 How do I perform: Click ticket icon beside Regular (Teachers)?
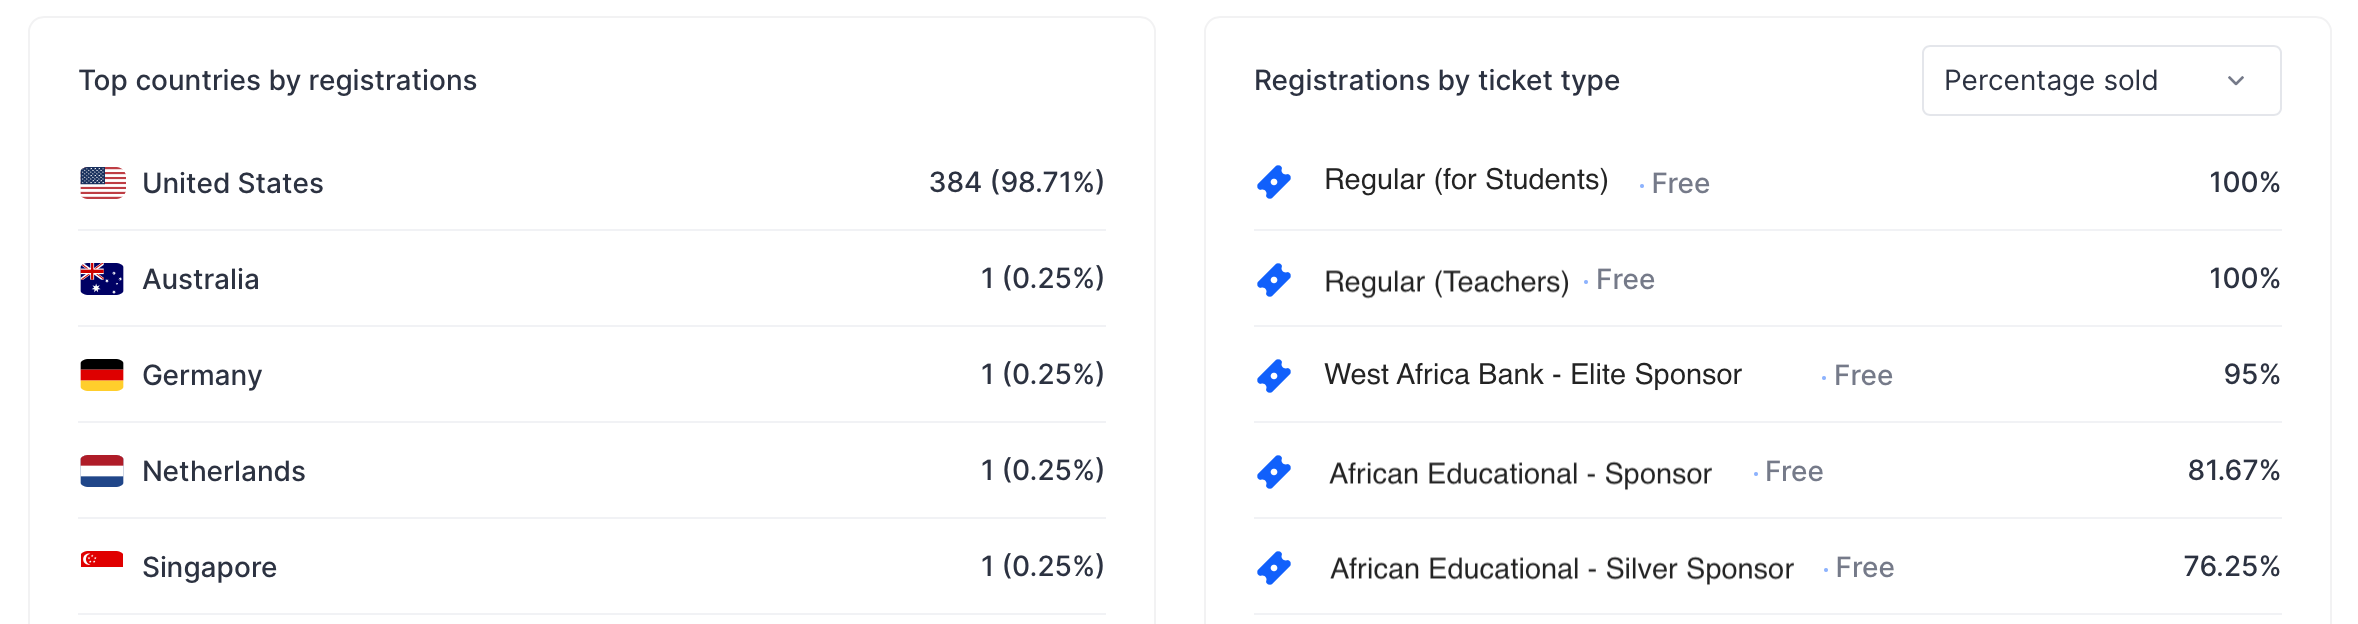(1274, 279)
